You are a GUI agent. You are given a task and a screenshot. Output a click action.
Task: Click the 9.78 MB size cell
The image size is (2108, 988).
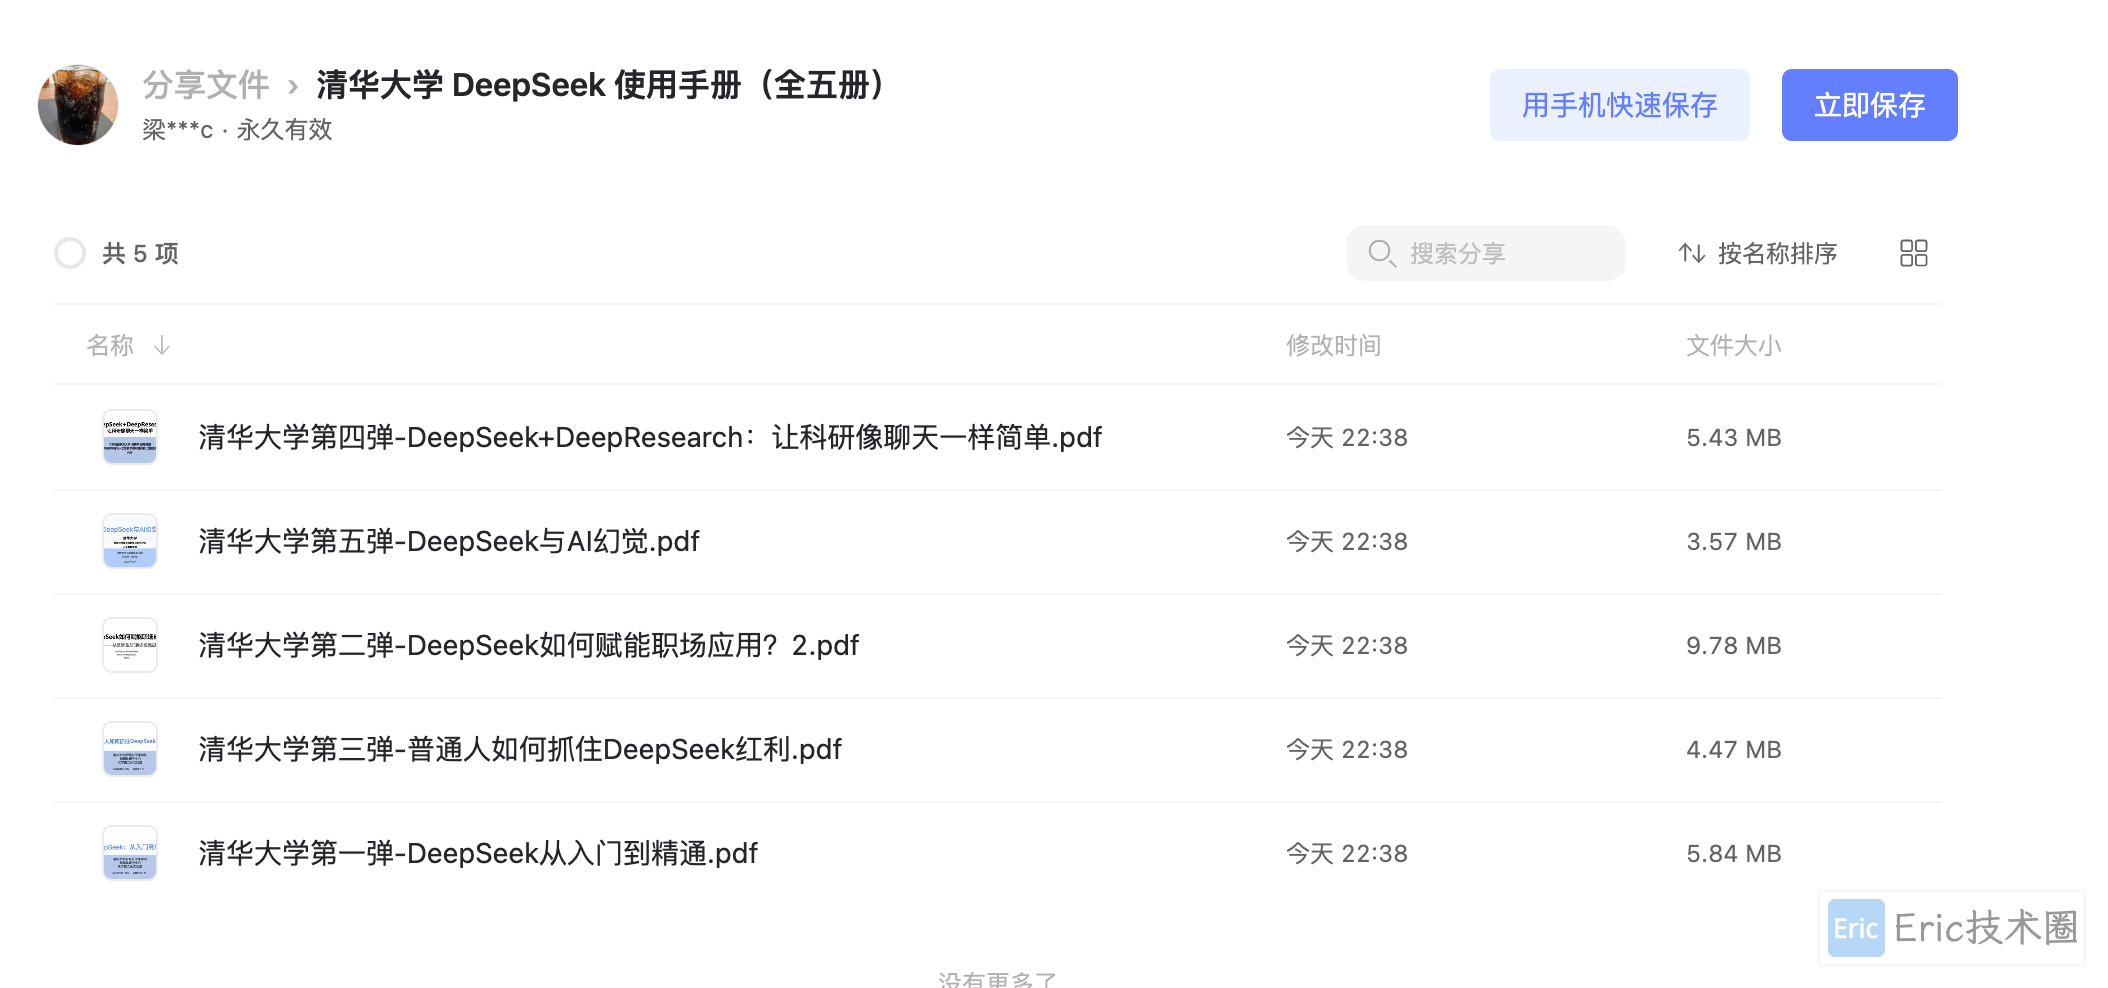point(1734,645)
